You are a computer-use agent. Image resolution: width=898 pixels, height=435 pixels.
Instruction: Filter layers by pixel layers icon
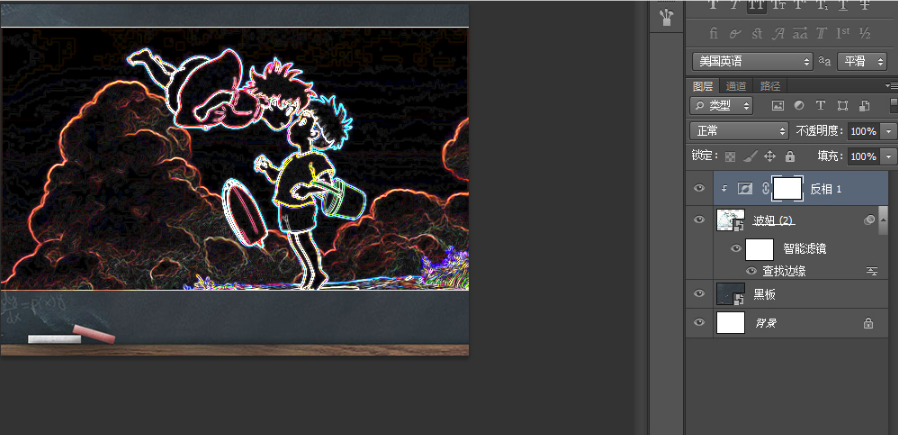778,106
